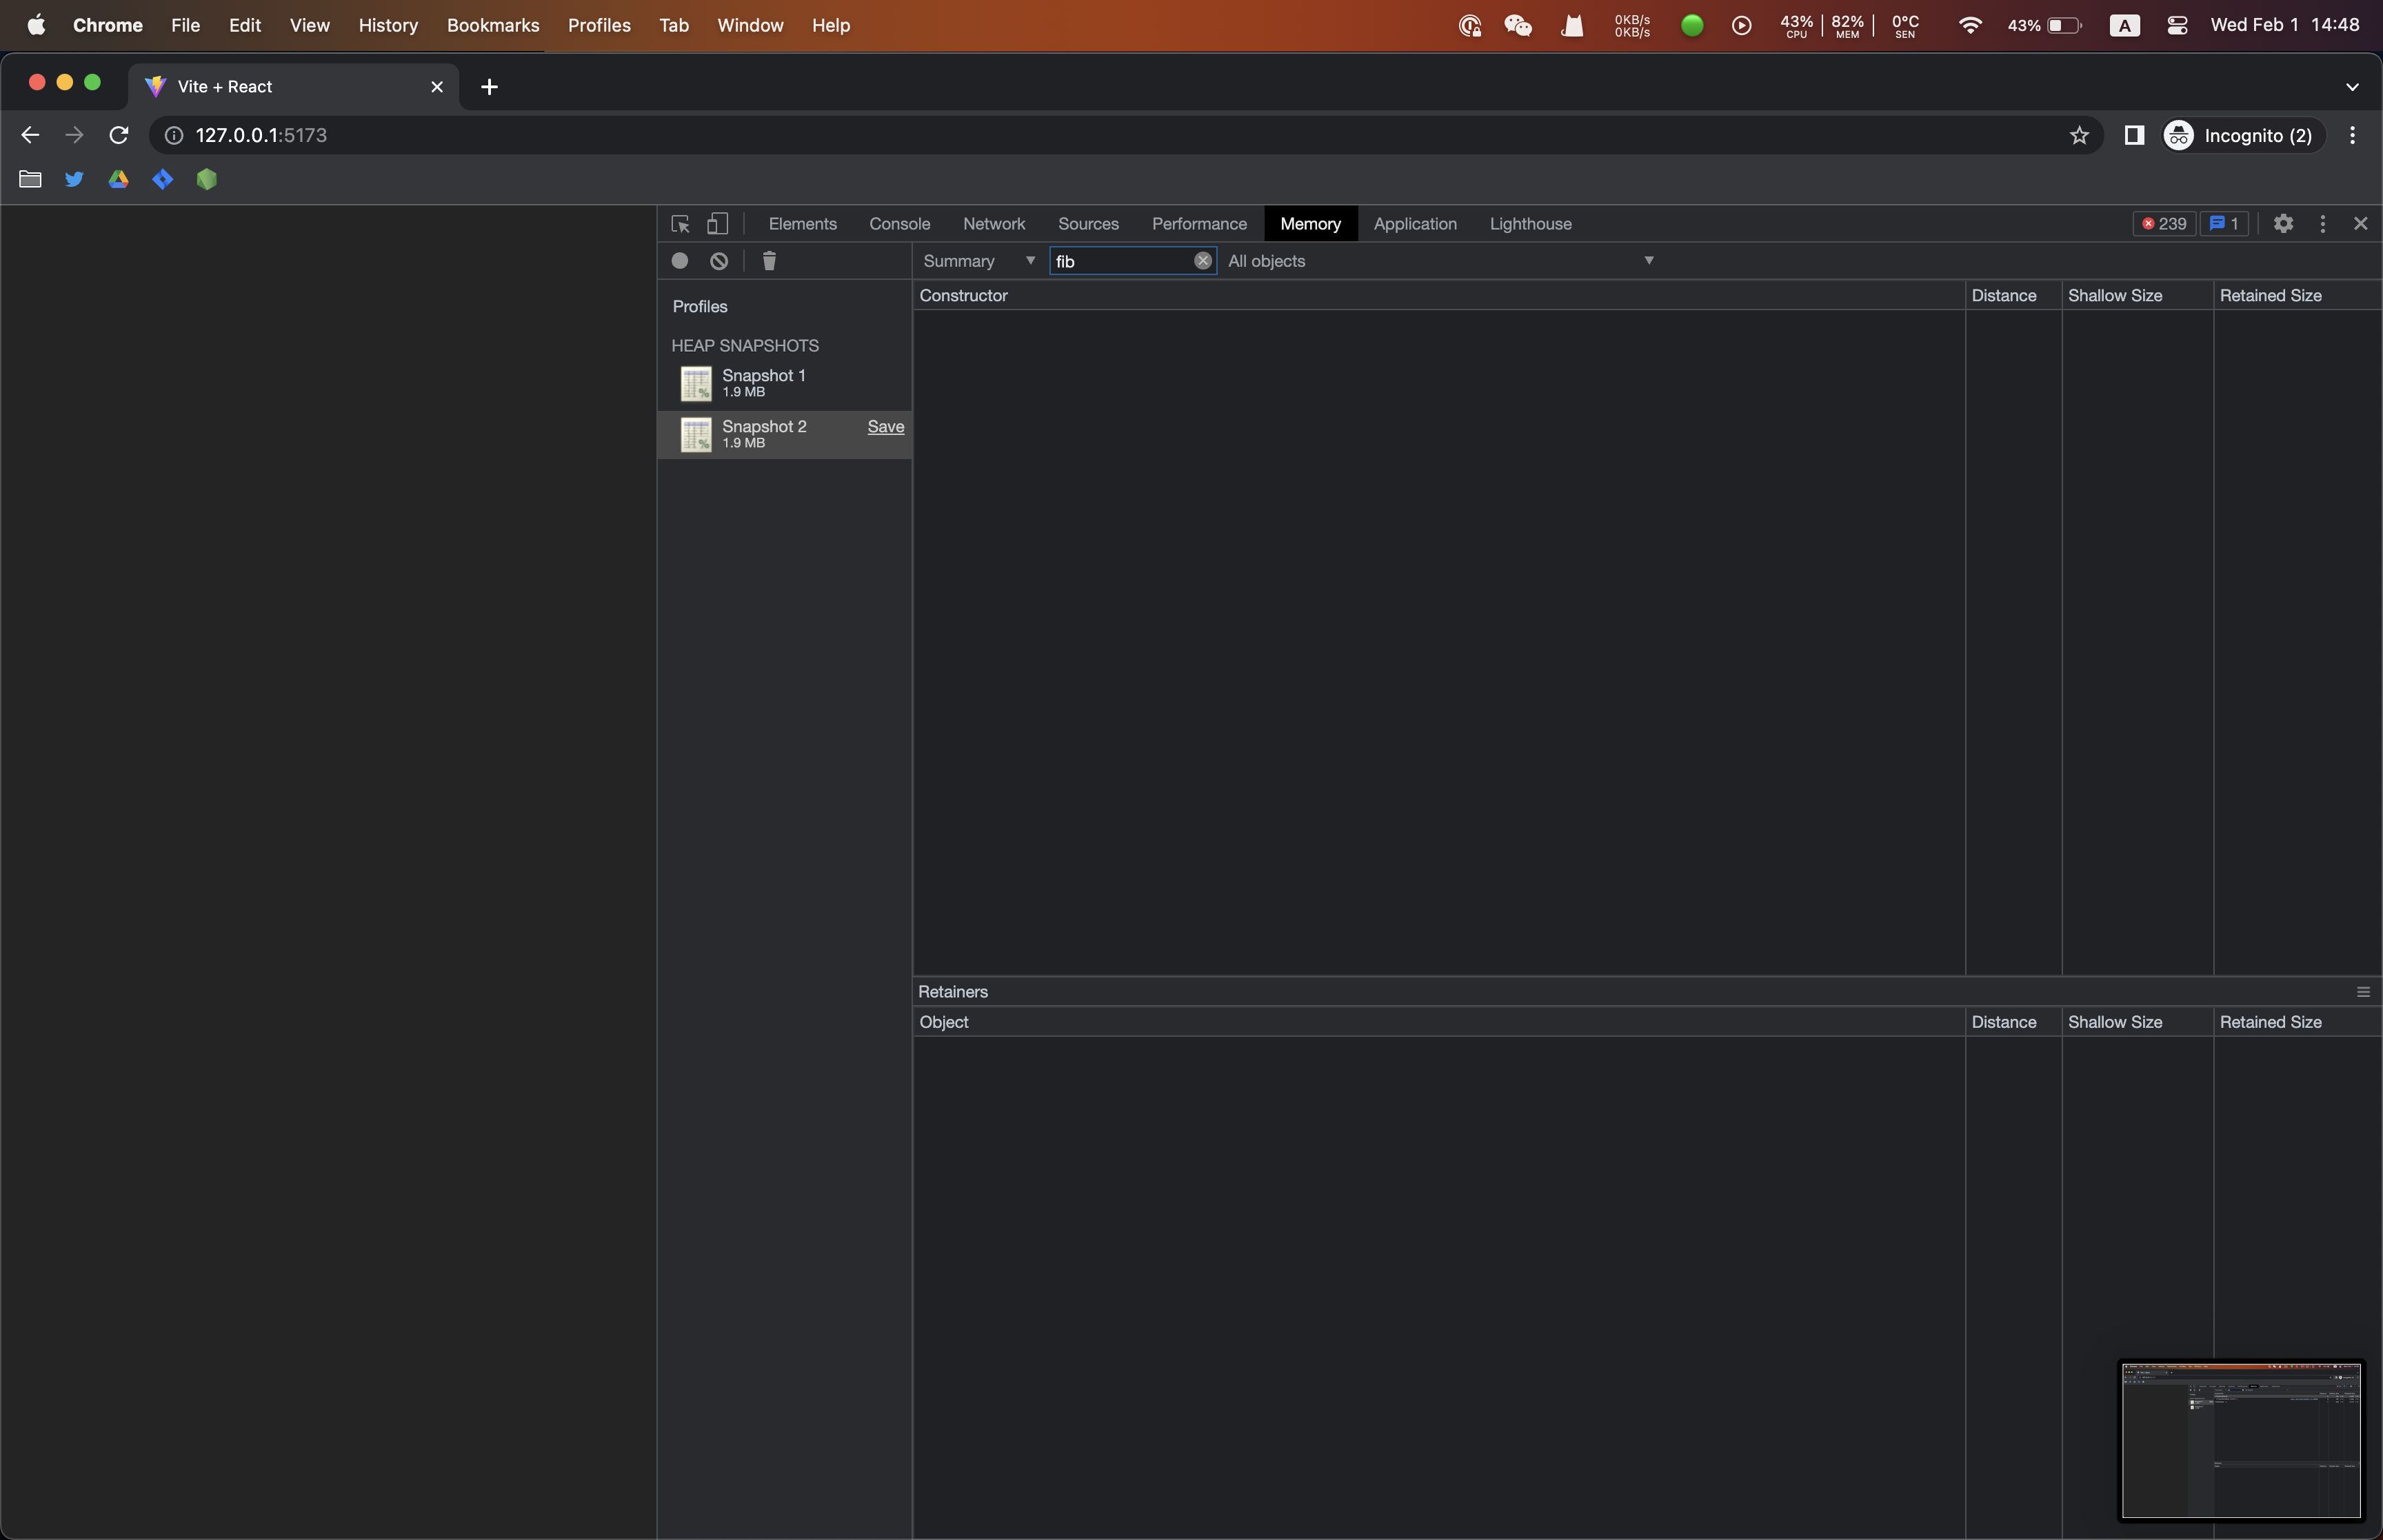View the 239 console errors badge
Image resolution: width=2383 pixels, height=1540 pixels.
2163,223
